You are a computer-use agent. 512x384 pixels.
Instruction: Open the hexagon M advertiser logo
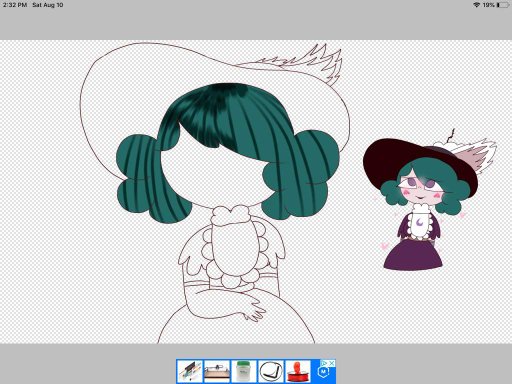(323, 372)
